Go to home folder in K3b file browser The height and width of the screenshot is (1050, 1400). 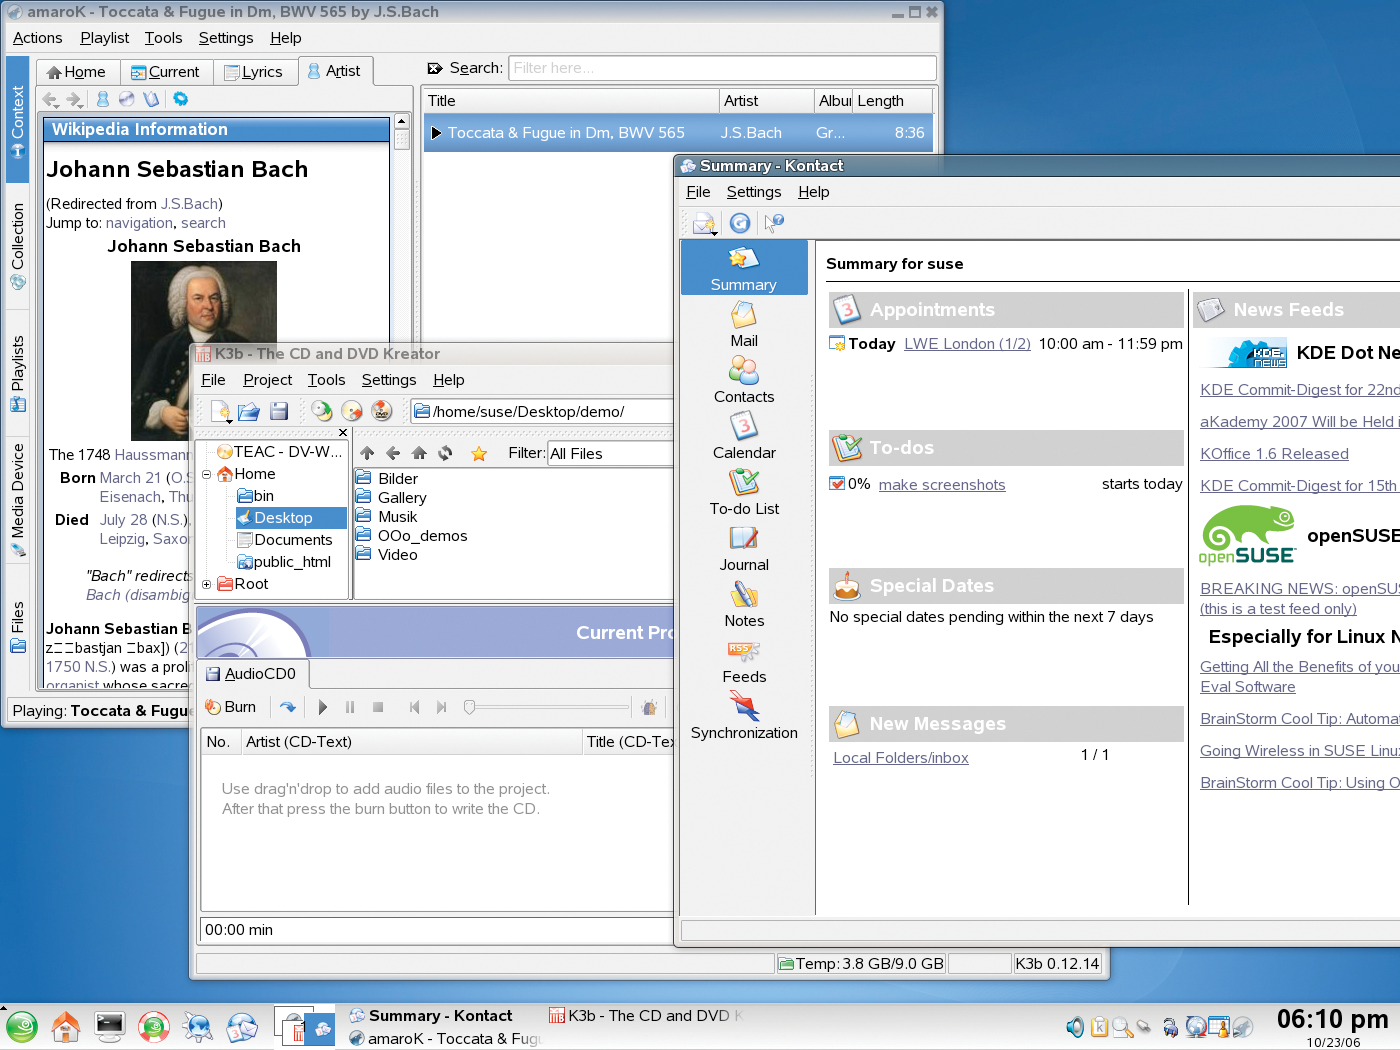(x=420, y=453)
